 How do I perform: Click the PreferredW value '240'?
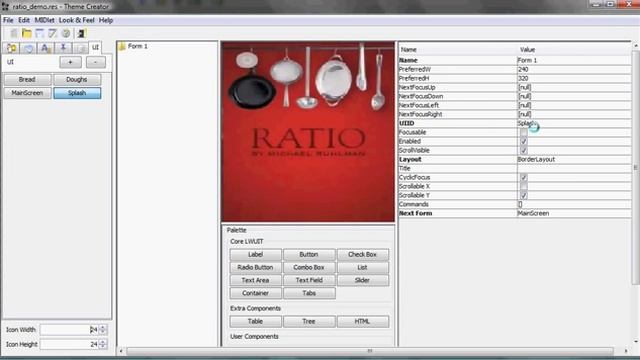coord(574,69)
